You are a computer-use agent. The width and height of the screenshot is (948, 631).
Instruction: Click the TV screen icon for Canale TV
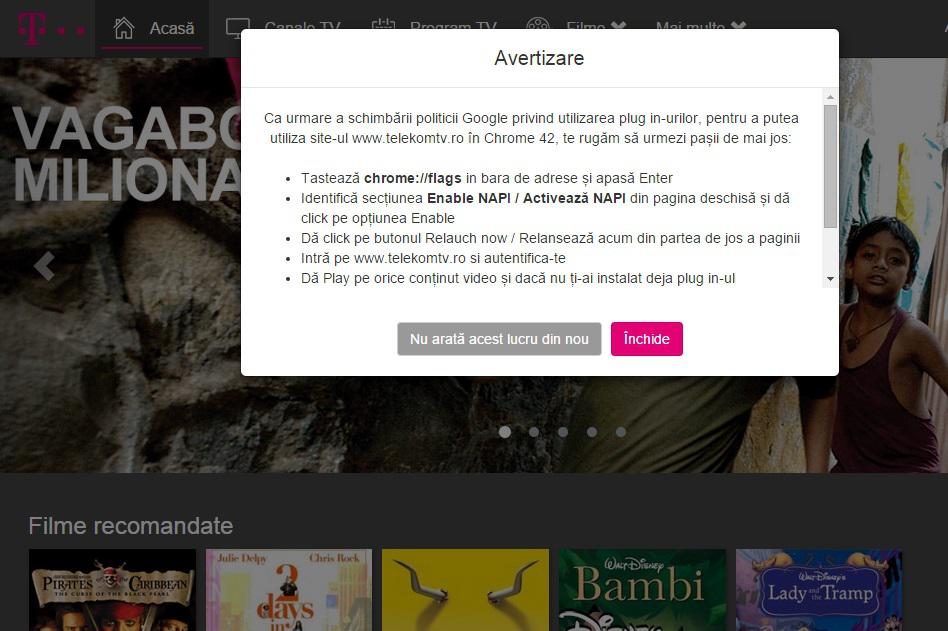238,27
